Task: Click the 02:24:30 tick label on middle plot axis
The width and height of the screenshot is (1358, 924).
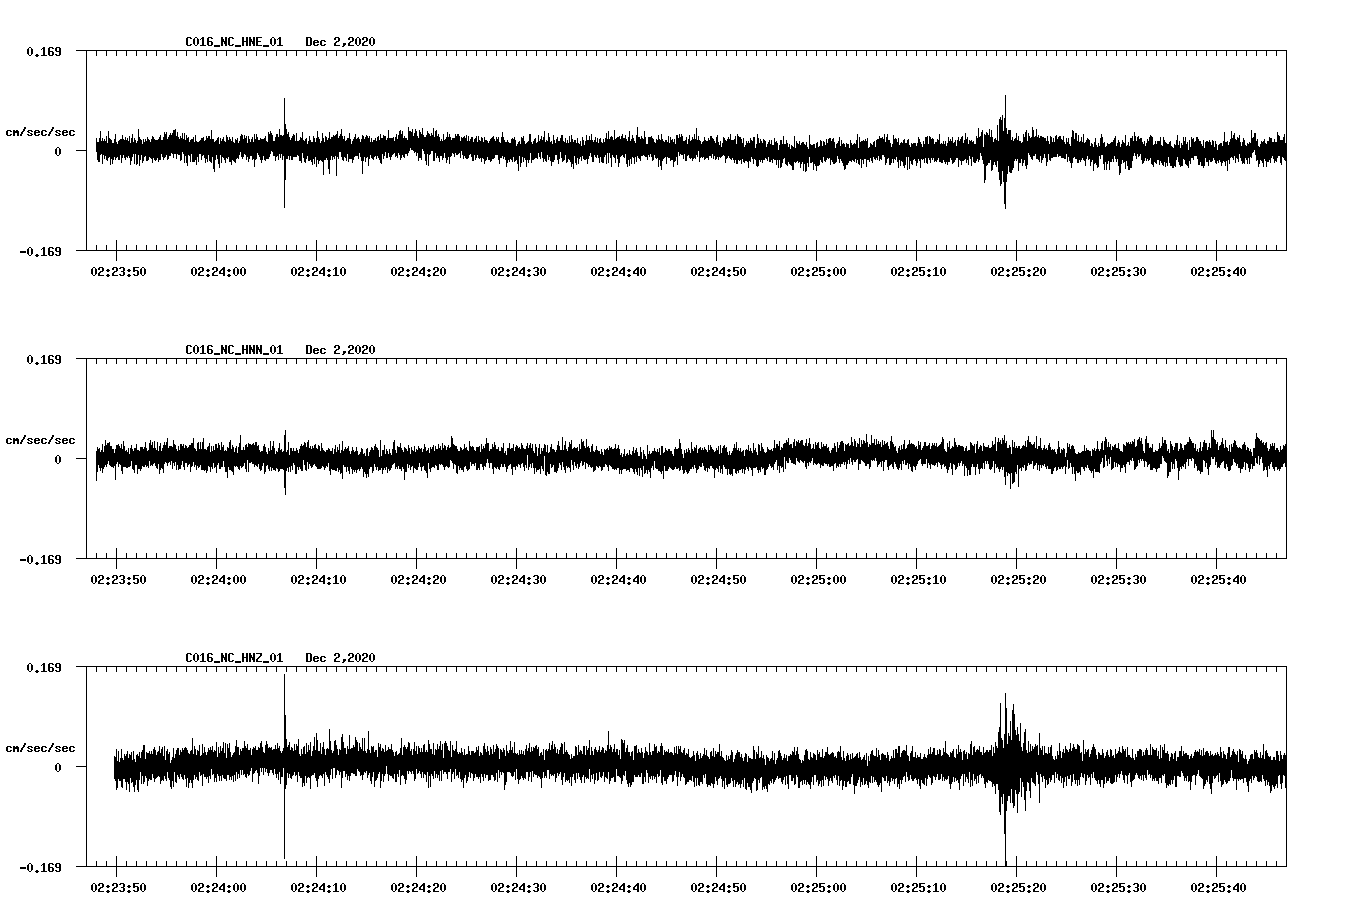Action: [518, 577]
